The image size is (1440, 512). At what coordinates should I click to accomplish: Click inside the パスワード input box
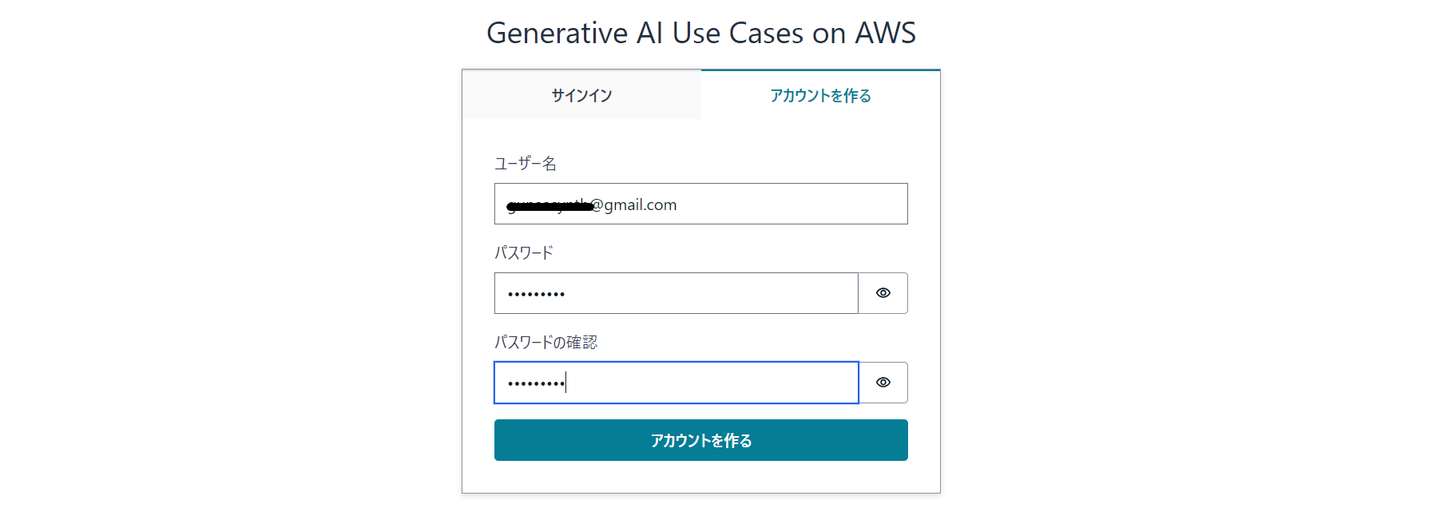[x=700, y=293]
